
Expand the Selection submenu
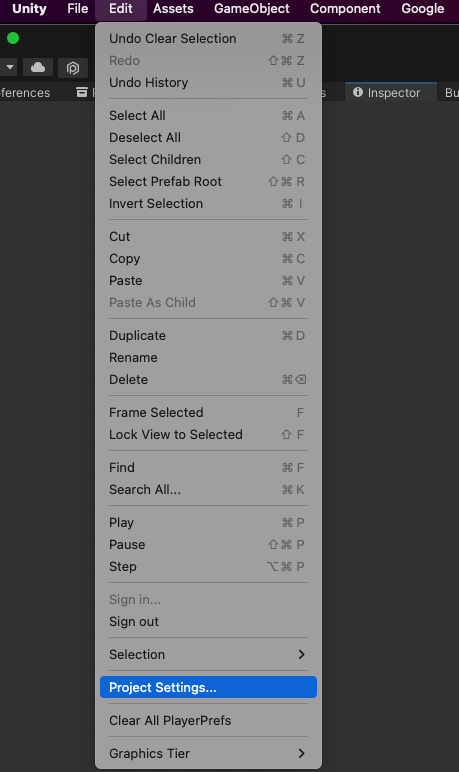pyautogui.click(x=208, y=654)
